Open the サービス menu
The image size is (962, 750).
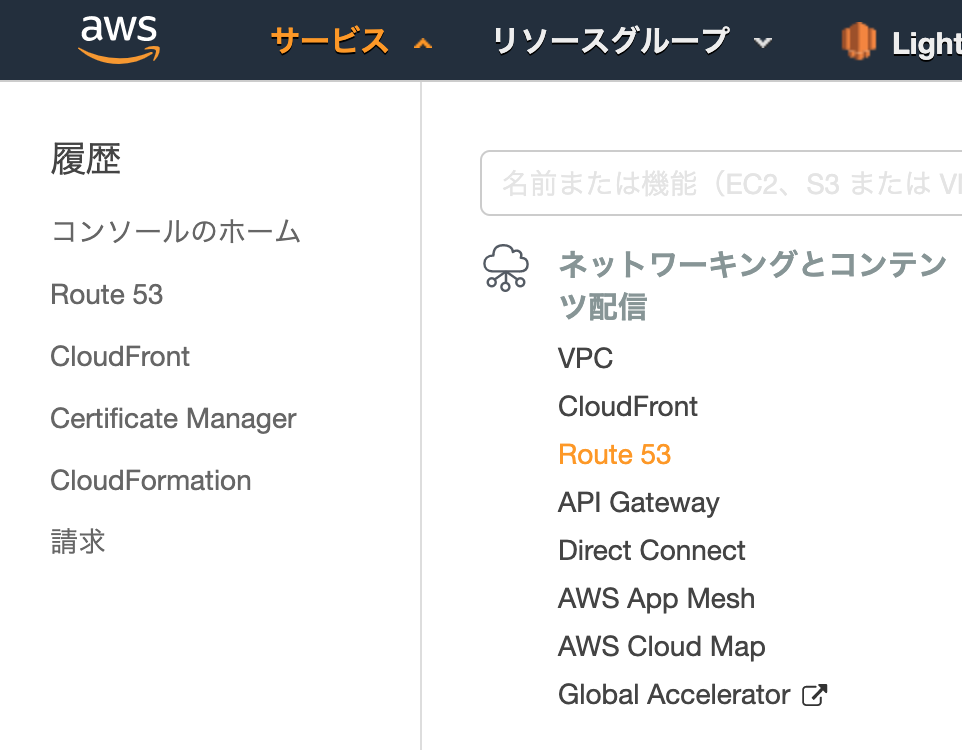[329, 41]
